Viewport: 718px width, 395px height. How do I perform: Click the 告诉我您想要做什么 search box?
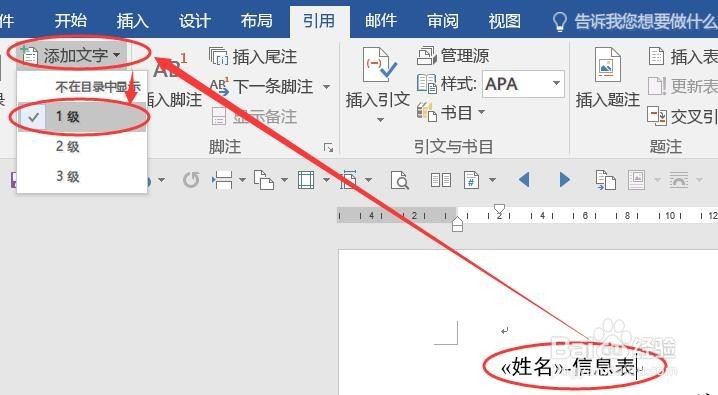point(646,21)
